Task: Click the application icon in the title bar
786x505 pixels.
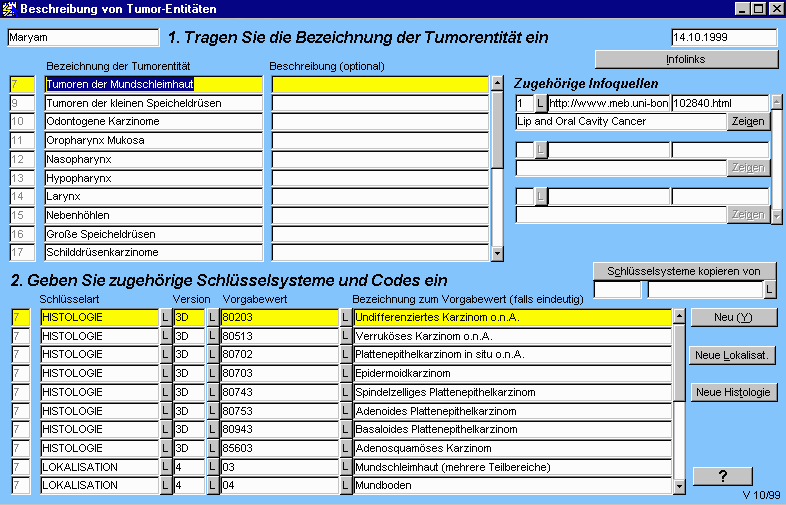Action: [10, 9]
